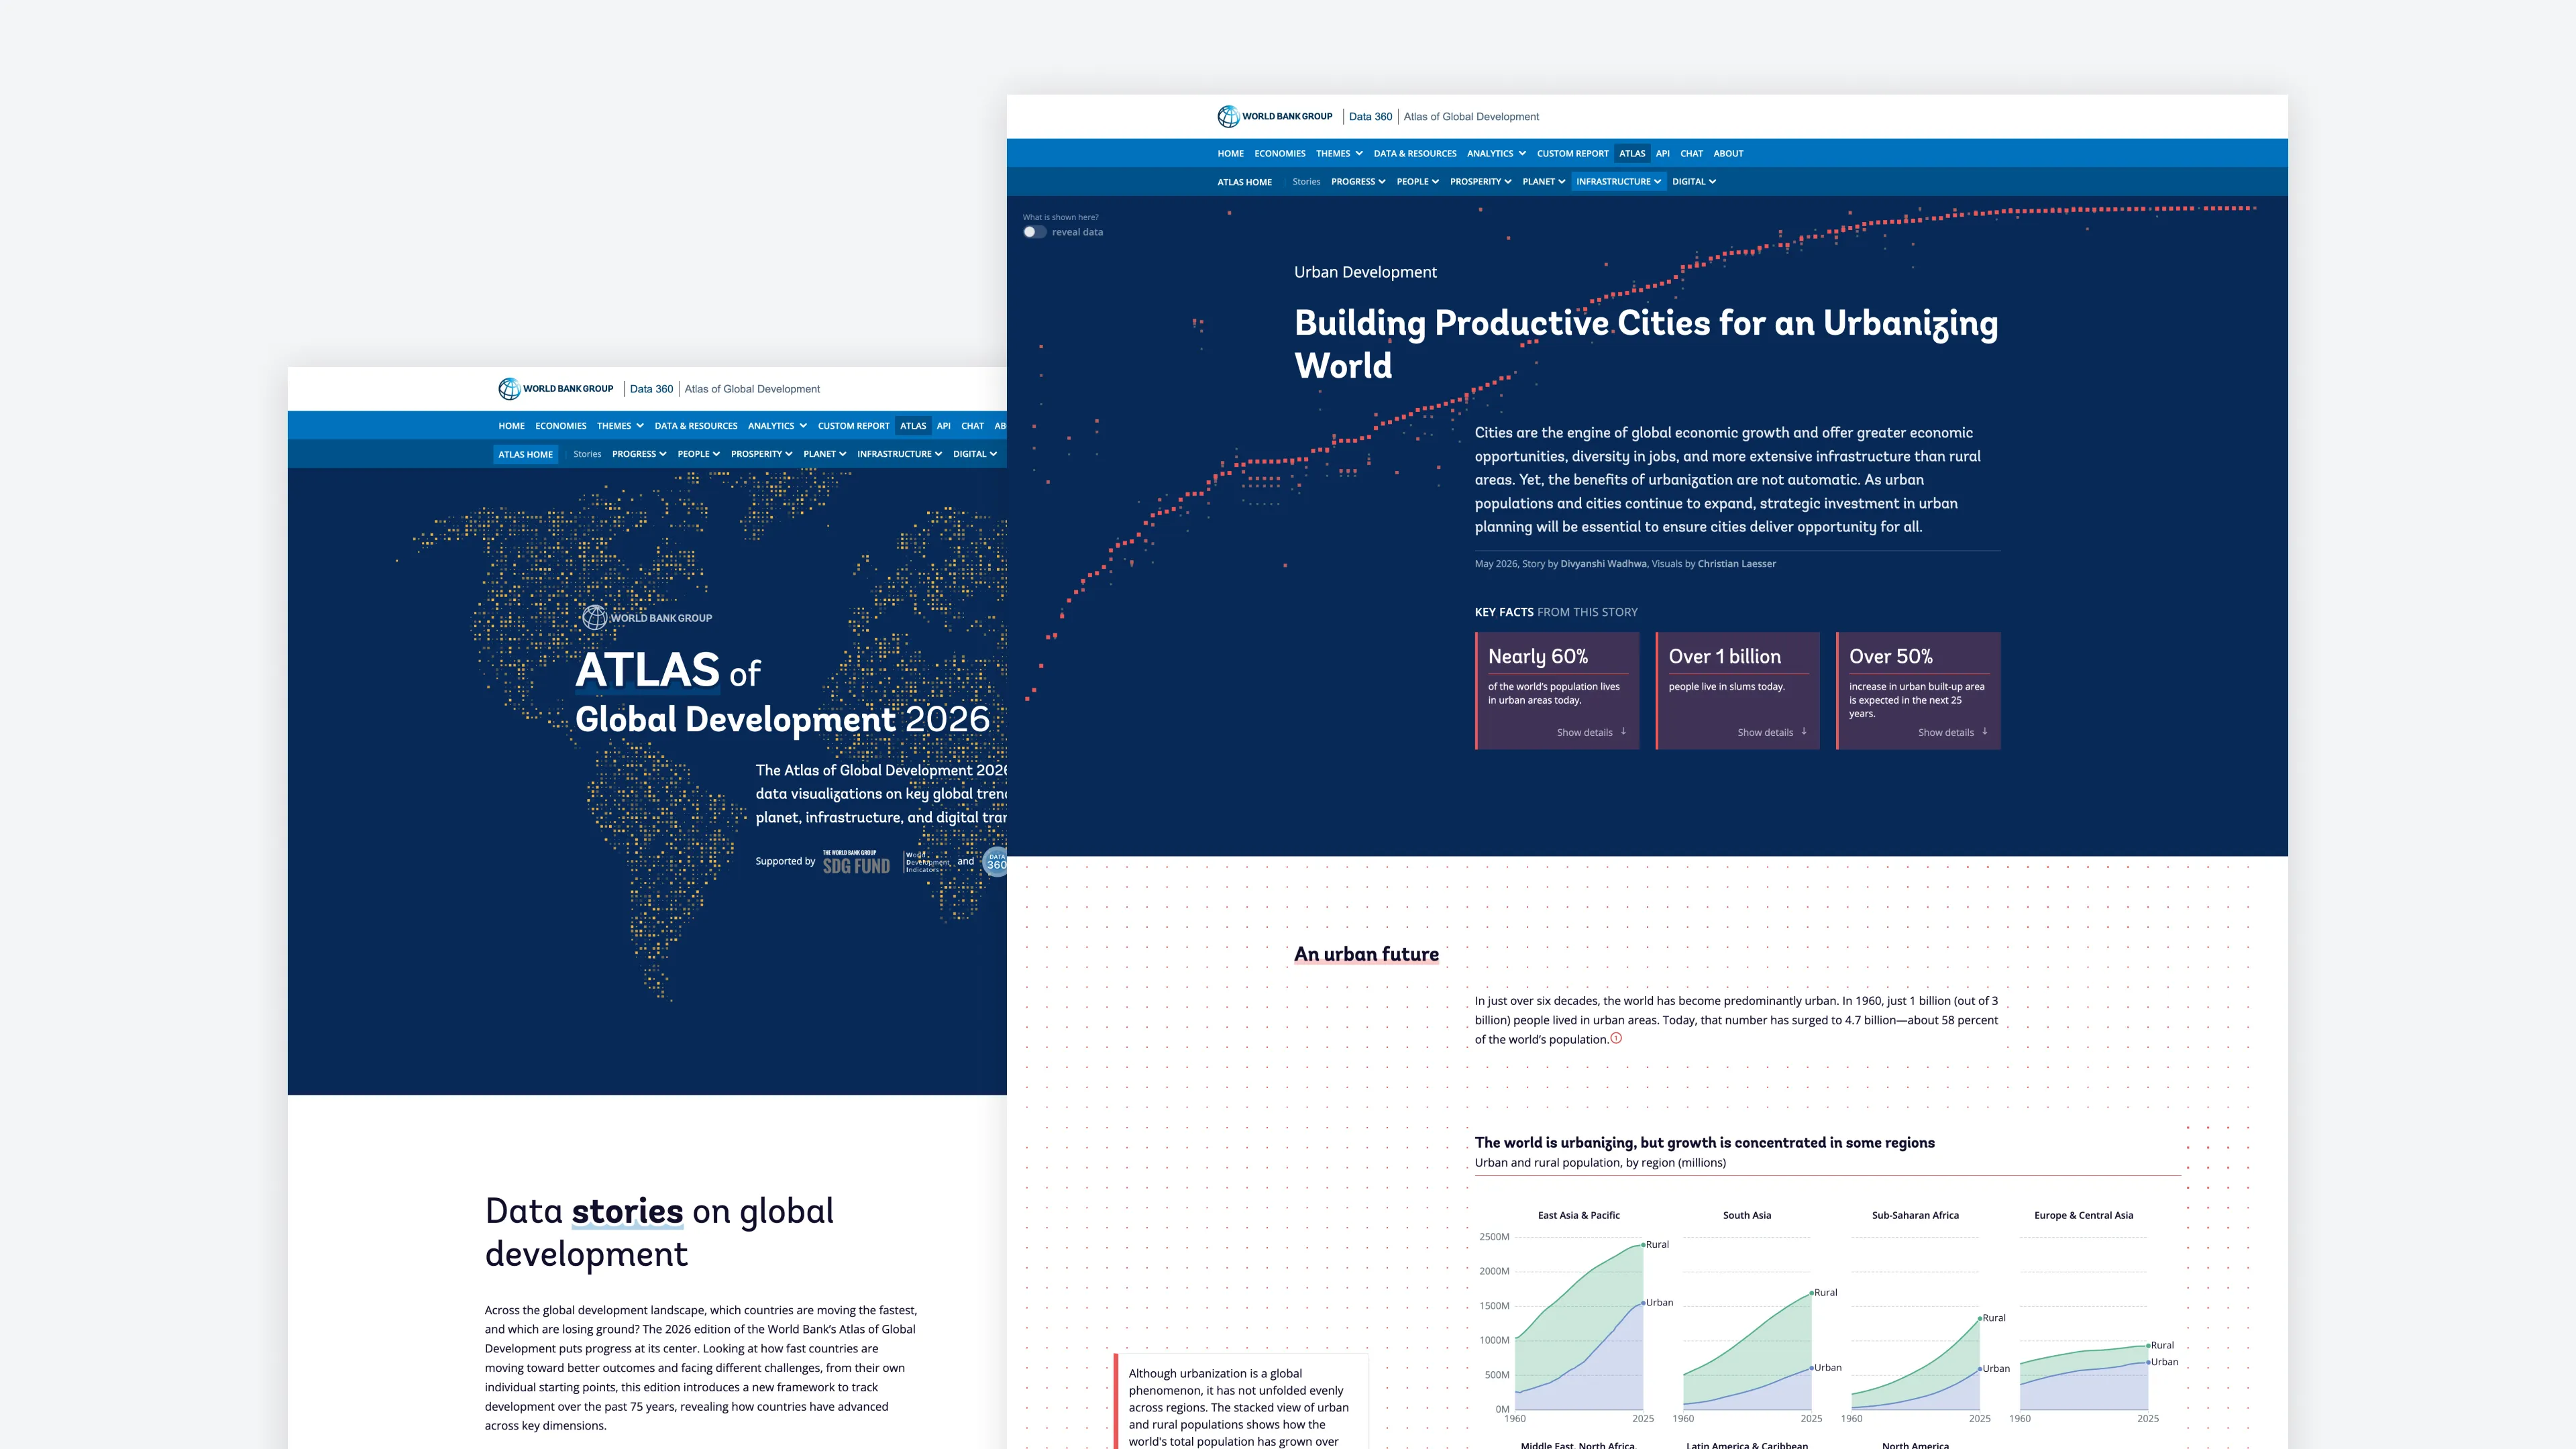
Task: Click Atlas Home button in left window
Action: [526, 454]
